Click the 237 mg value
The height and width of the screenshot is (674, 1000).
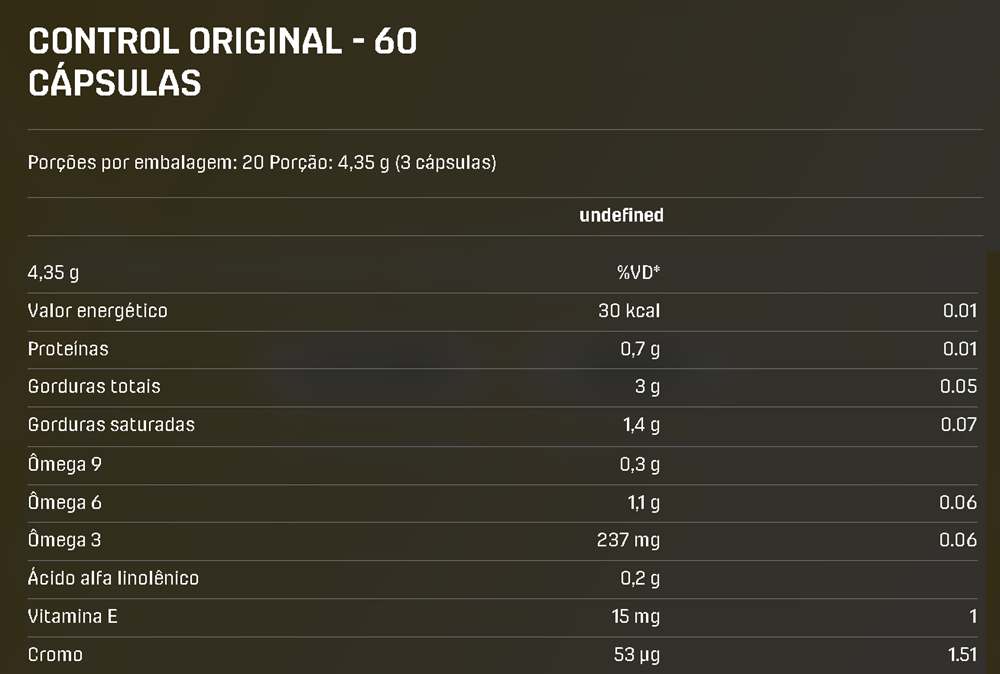(628, 540)
